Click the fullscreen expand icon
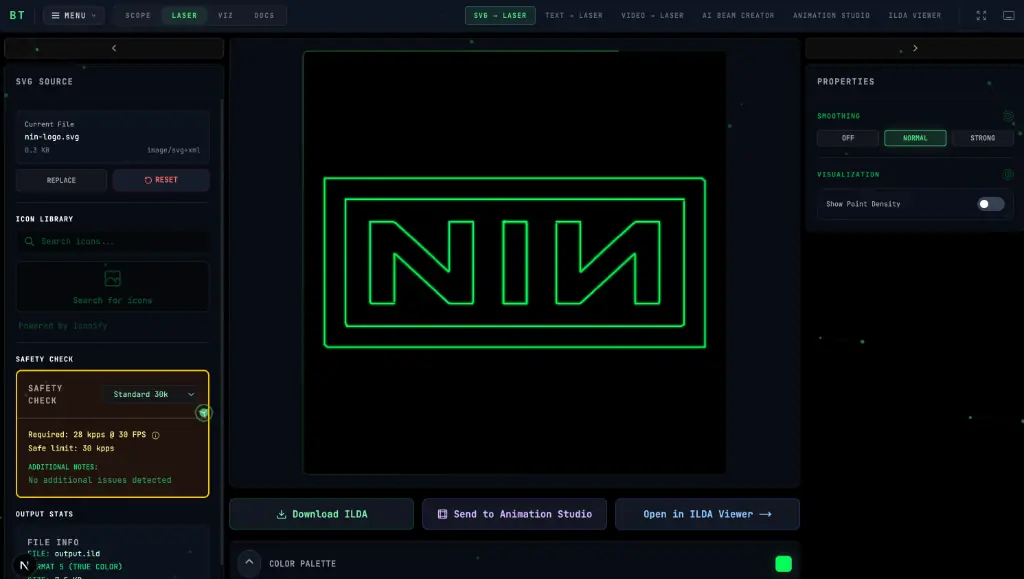 coord(981,15)
